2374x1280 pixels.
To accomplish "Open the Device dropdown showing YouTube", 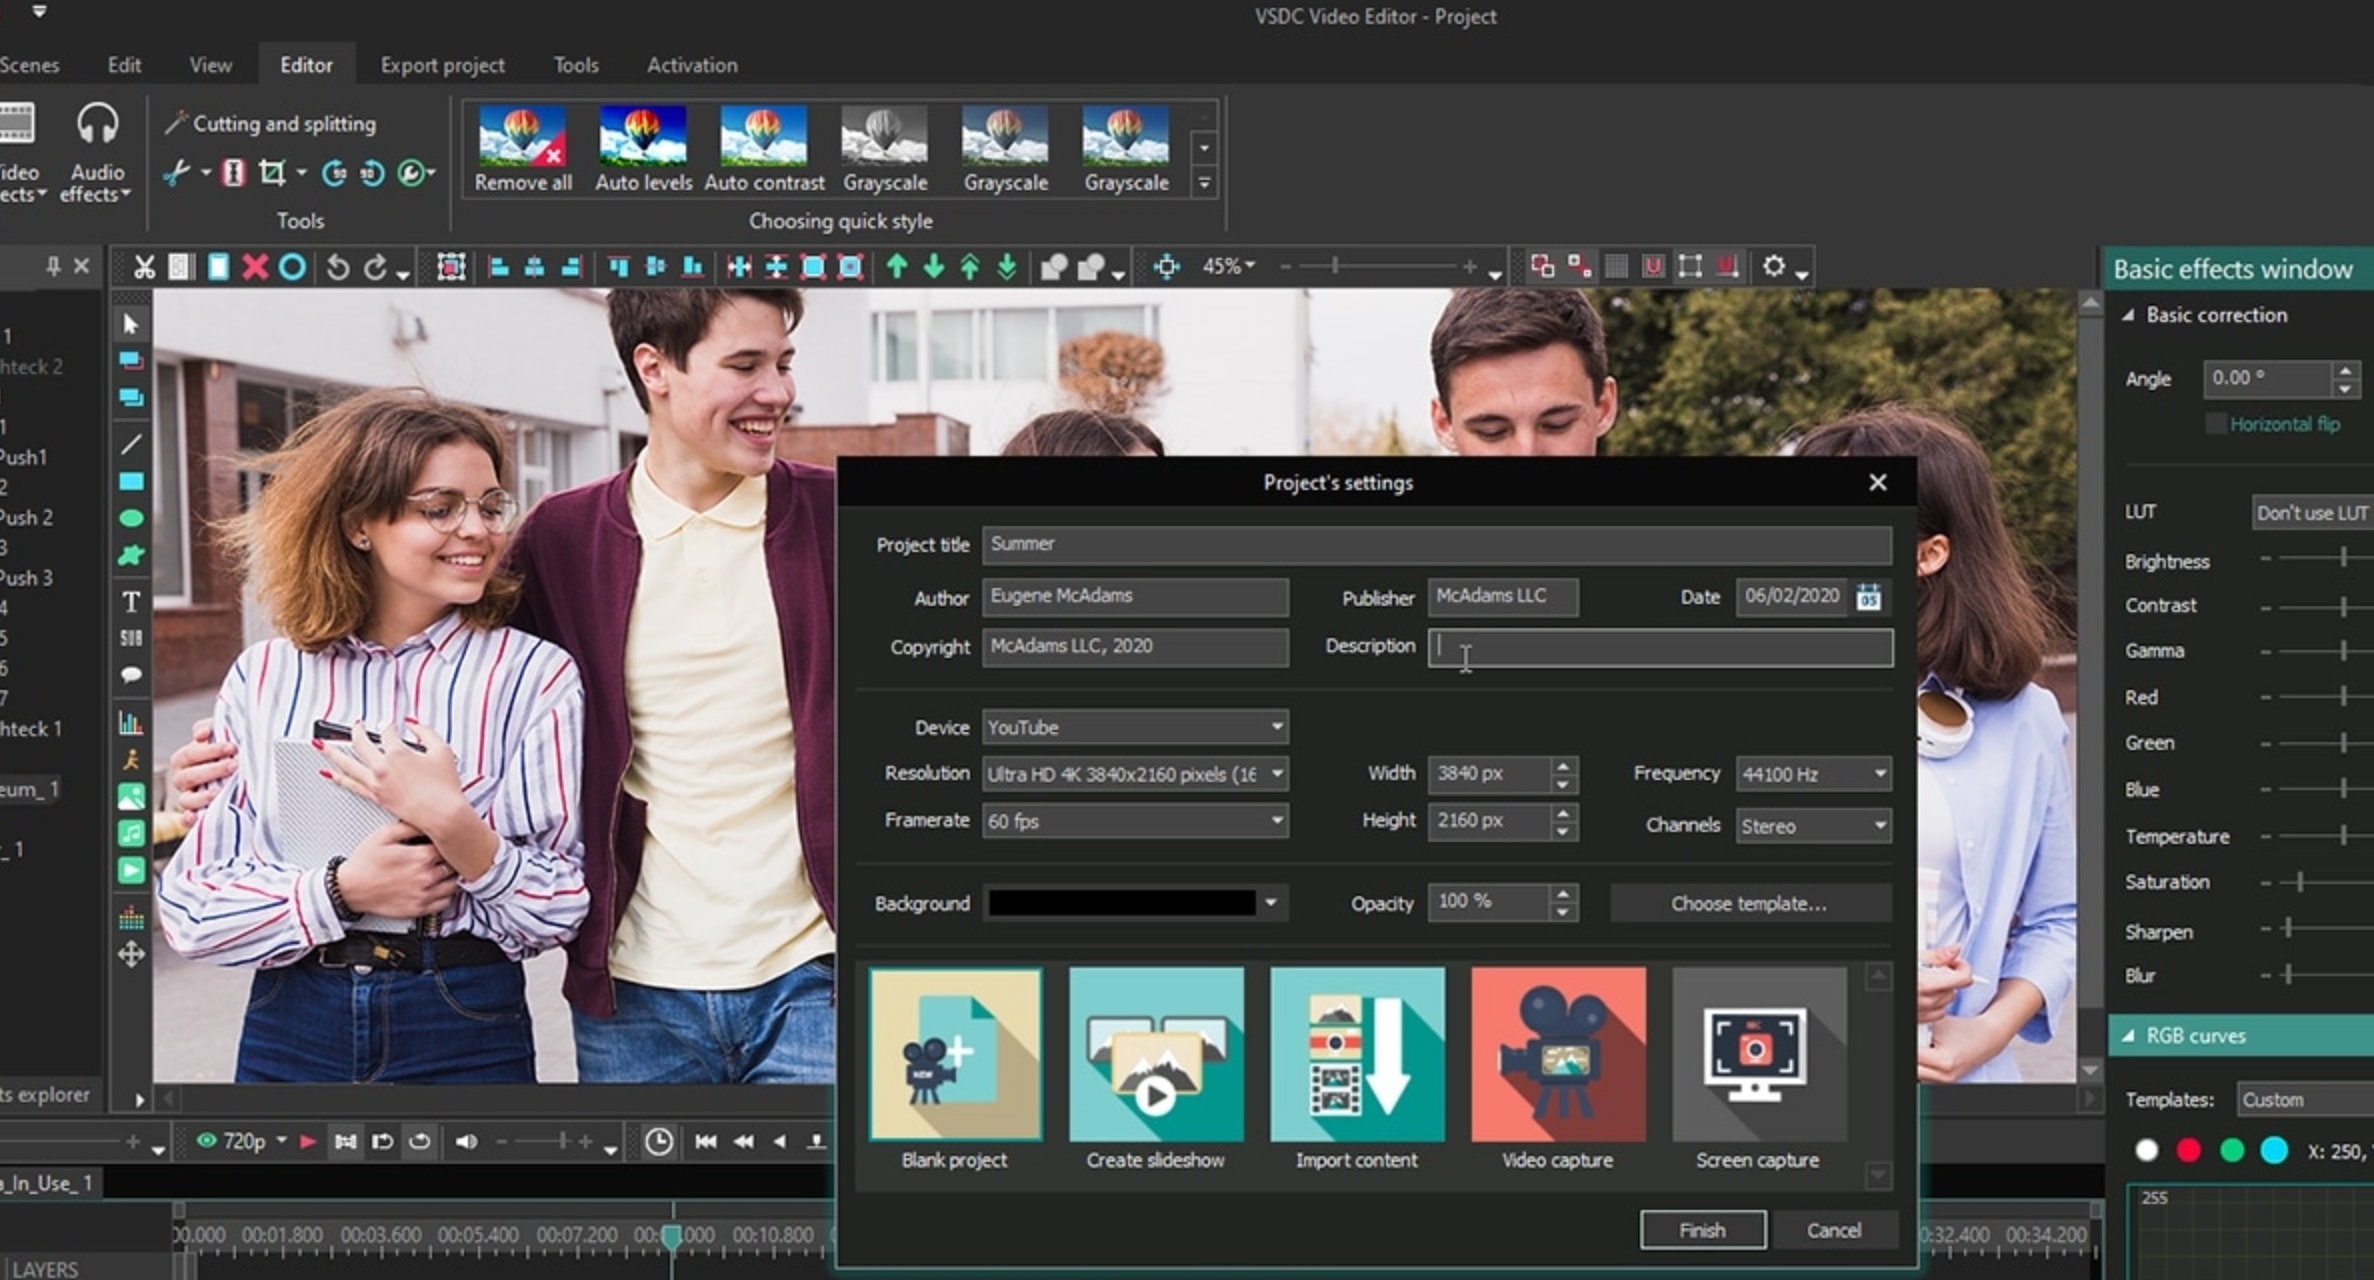I will 1135,727.
